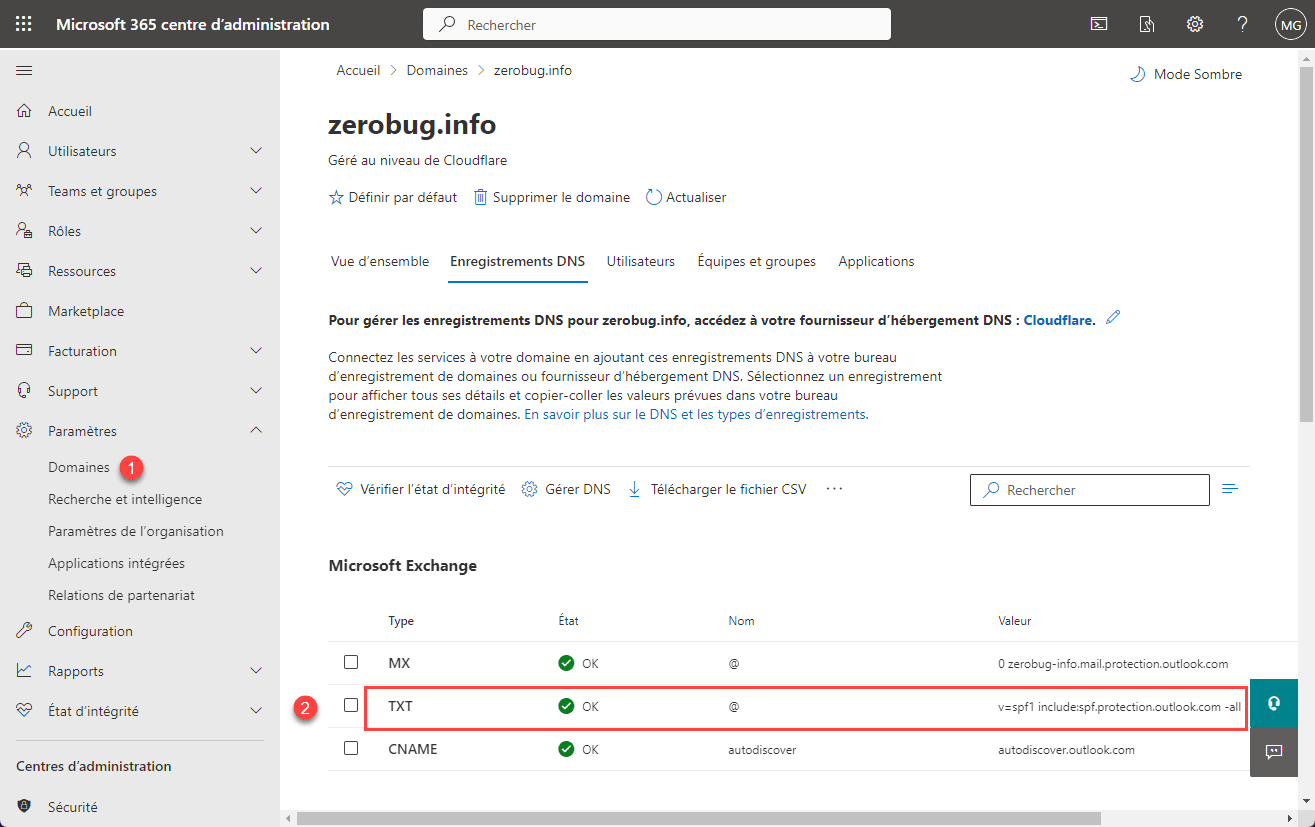Viewport: 1315px width, 827px height.
Task: Click the DNS records Rechercher field
Action: [1090, 490]
